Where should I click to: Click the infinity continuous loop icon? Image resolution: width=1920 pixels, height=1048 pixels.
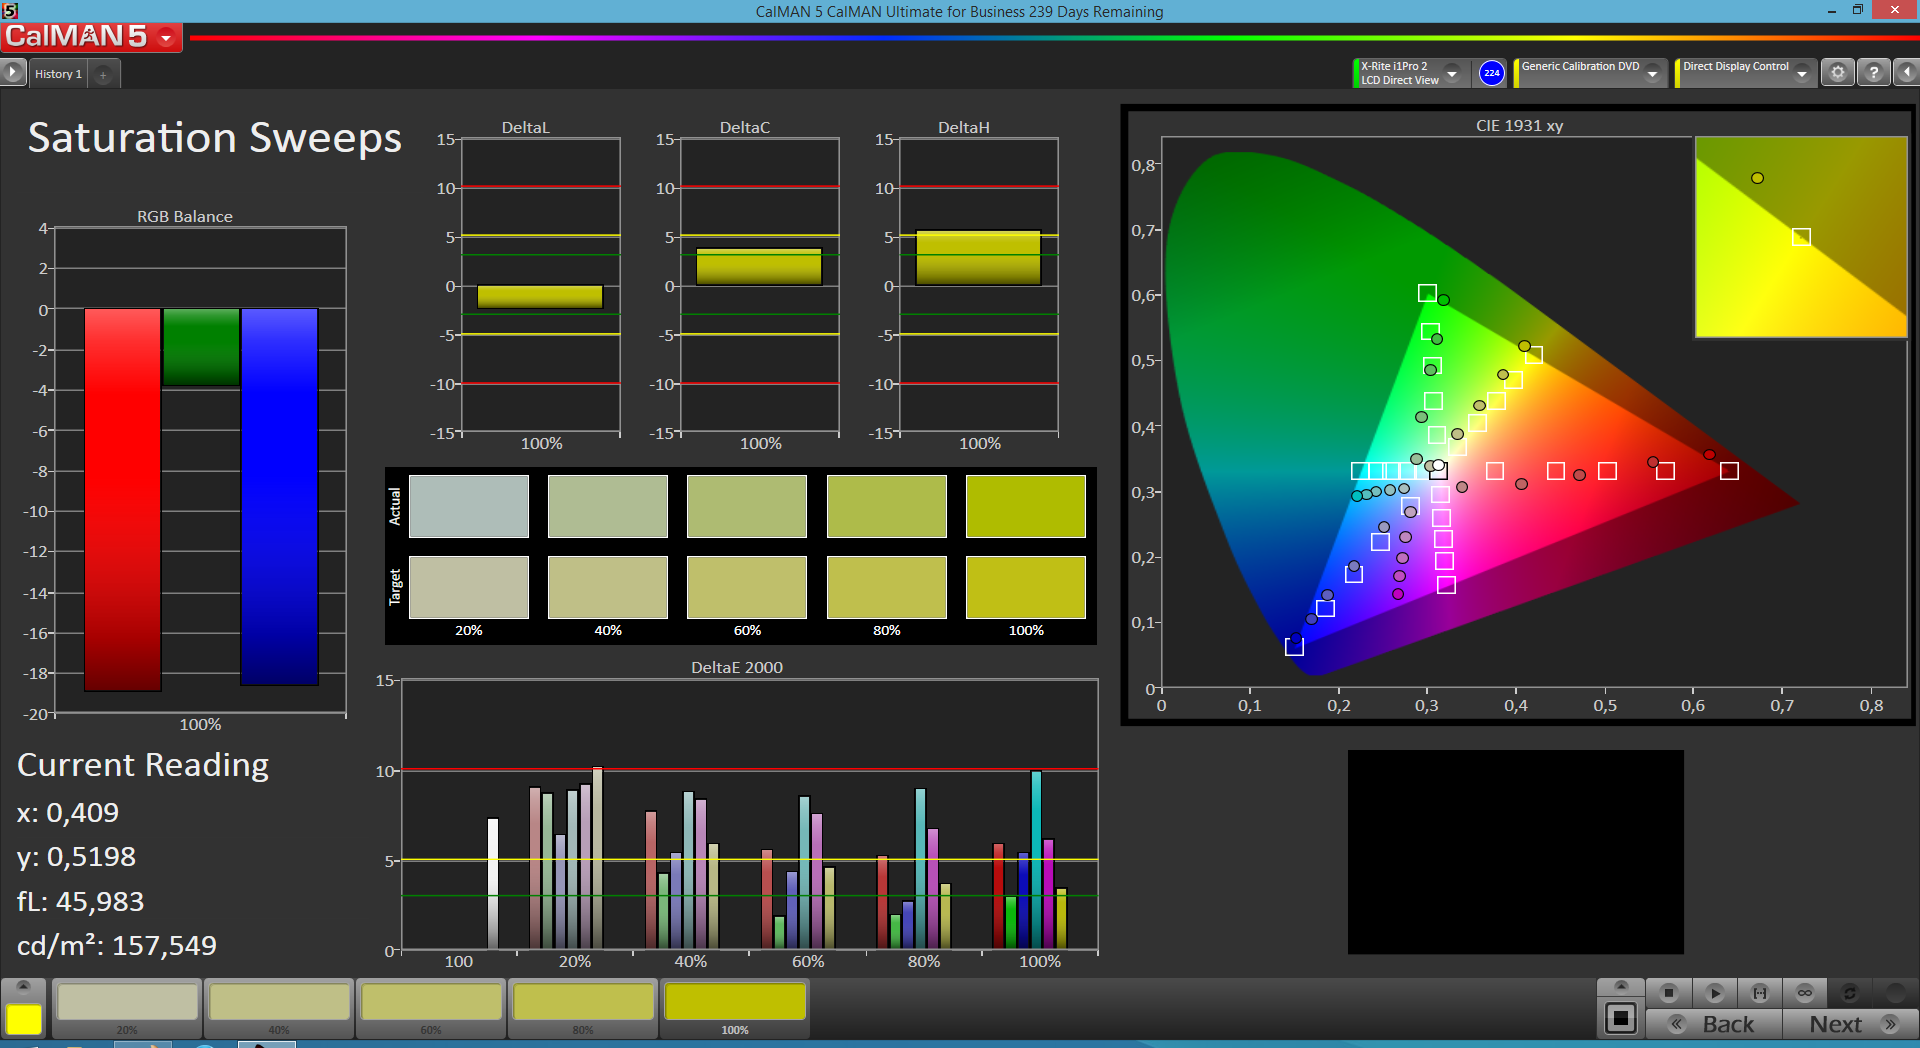tap(1805, 993)
